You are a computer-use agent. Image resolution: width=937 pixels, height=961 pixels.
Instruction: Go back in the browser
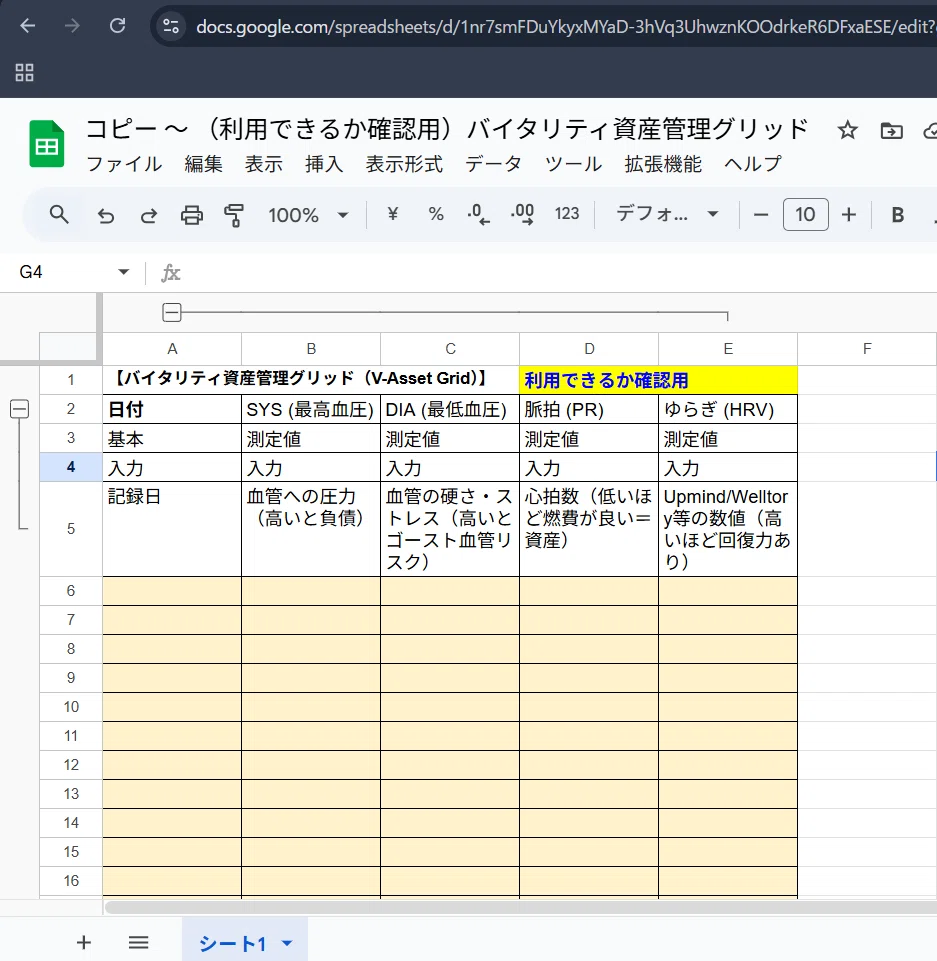[28, 26]
